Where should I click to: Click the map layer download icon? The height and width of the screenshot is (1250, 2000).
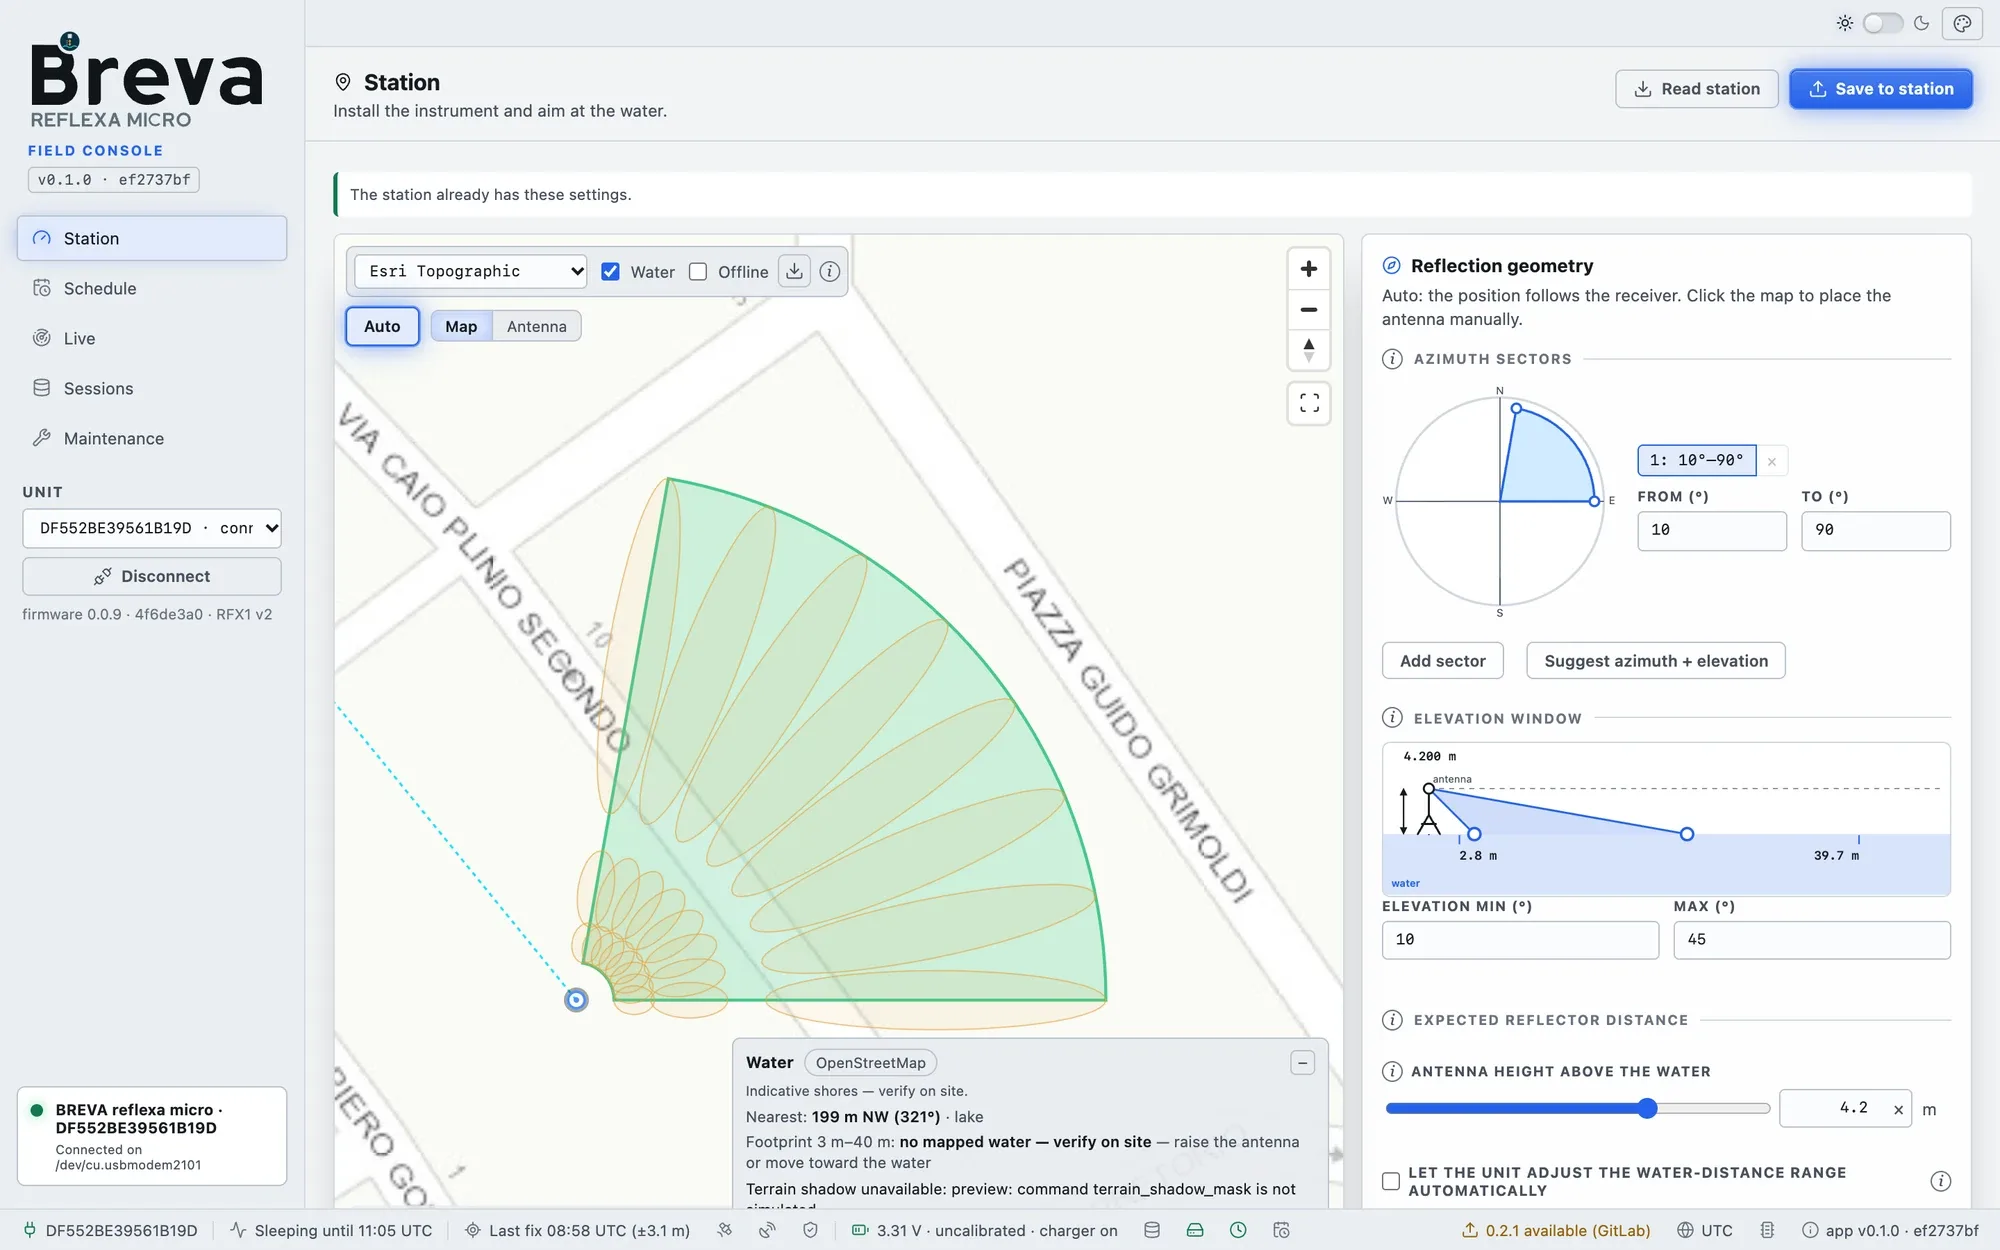(794, 271)
